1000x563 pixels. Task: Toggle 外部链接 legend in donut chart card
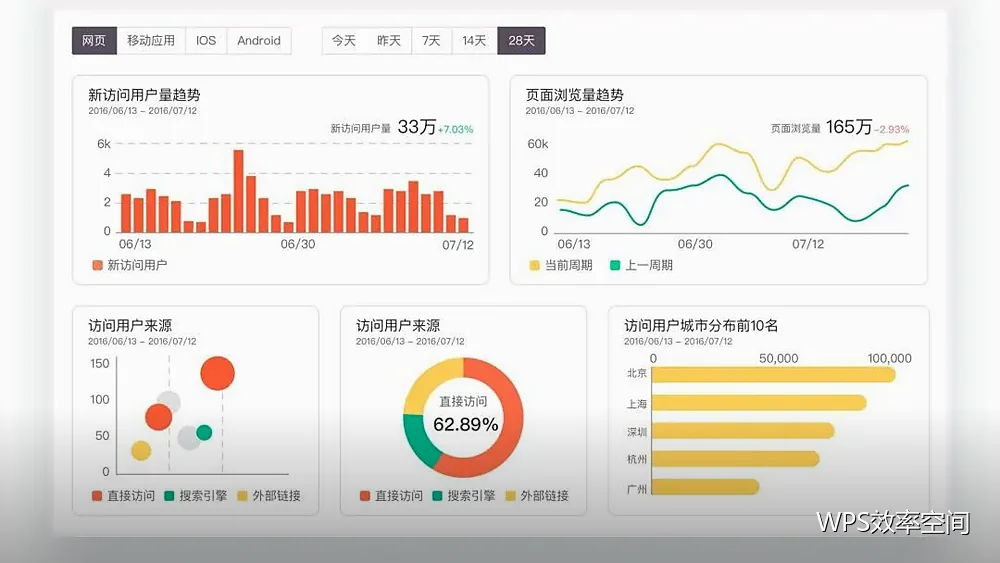click(537, 495)
